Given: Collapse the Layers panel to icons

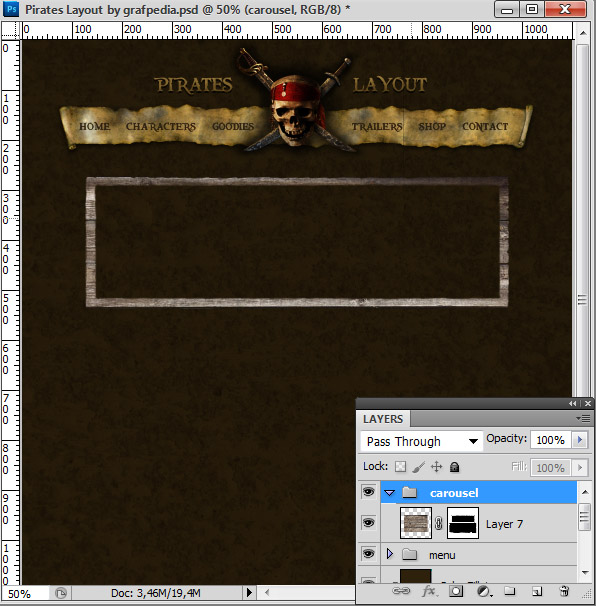Looking at the screenshot, I should pos(572,403).
